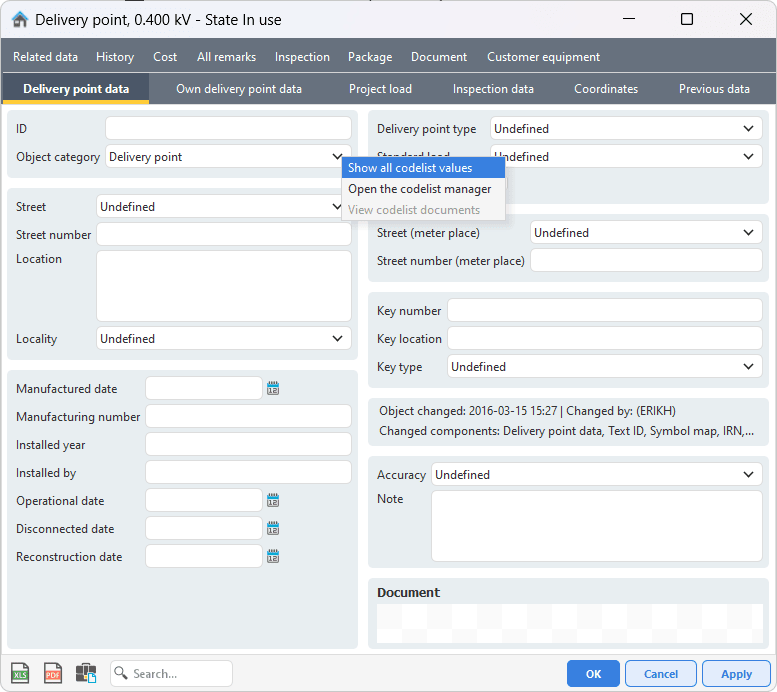Choose Open the codelist manager
The height and width of the screenshot is (692, 777).
(x=419, y=189)
